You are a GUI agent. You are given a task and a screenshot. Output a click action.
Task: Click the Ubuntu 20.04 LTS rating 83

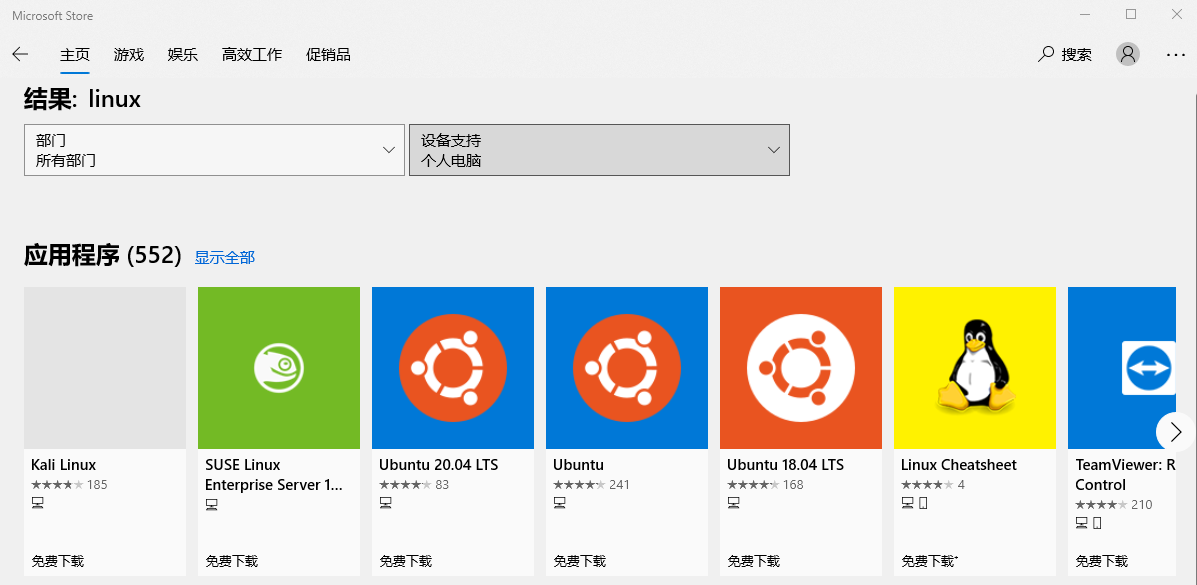point(415,484)
